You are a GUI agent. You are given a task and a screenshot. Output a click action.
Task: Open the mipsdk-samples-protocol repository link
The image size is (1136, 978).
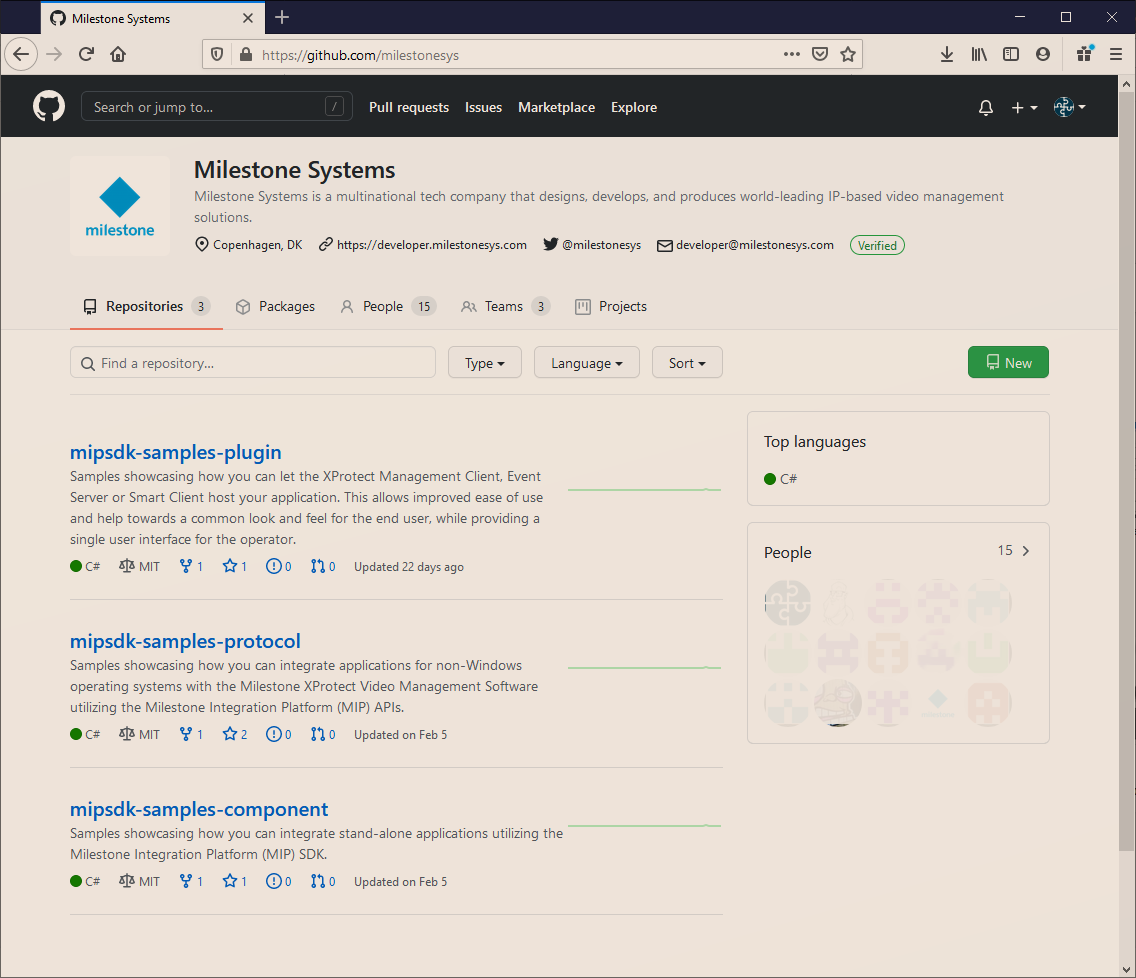click(185, 641)
